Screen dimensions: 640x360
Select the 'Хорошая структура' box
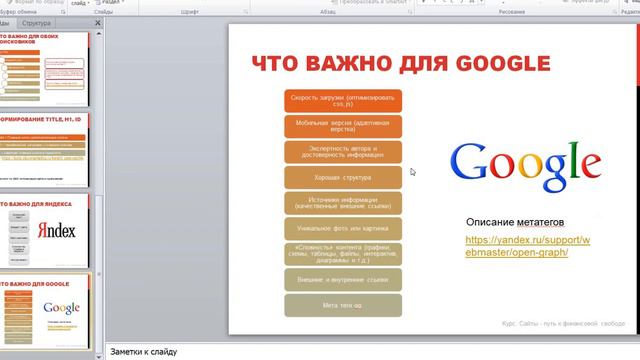343,178
